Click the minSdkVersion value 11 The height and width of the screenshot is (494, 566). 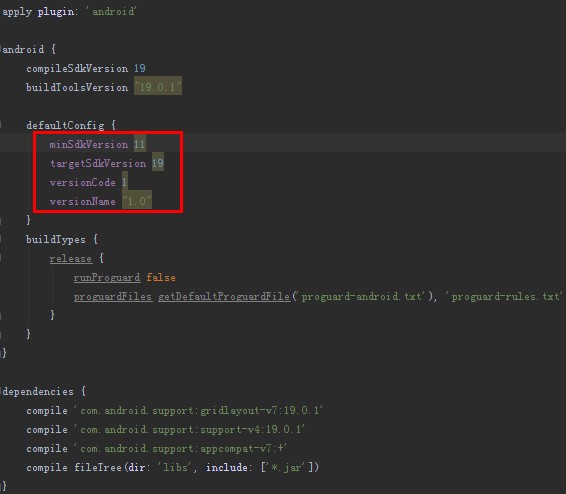tap(139, 144)
